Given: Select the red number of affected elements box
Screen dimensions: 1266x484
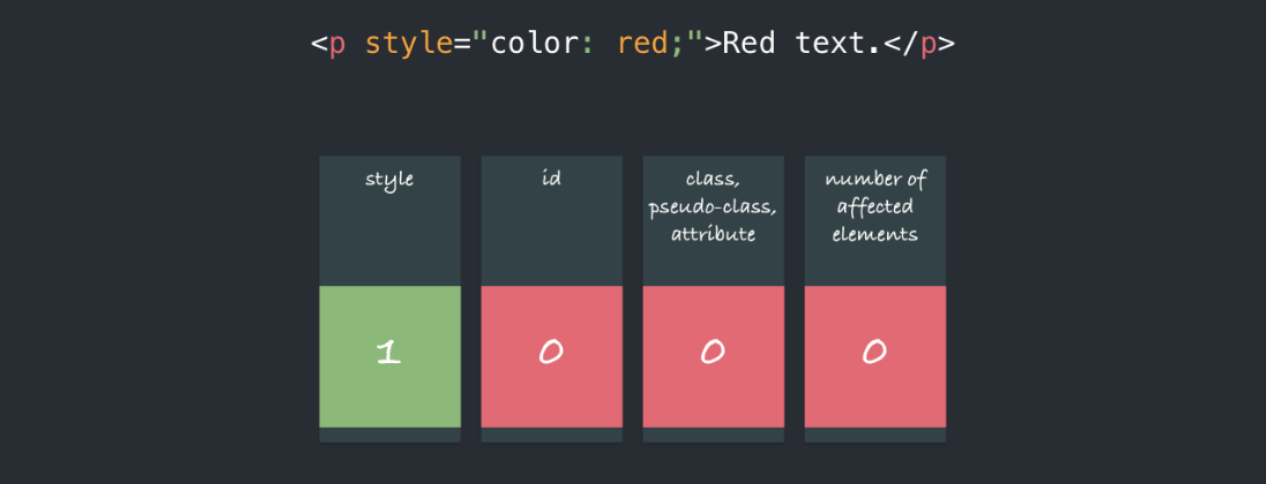Looking at the screenshot, I should [x=875, y=357].
